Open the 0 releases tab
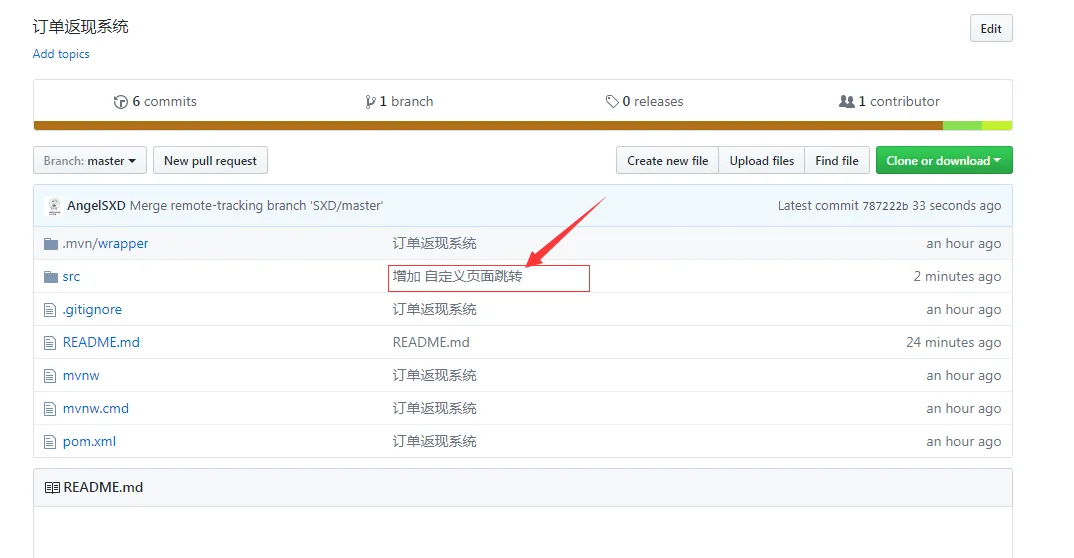 pos(645,101)
